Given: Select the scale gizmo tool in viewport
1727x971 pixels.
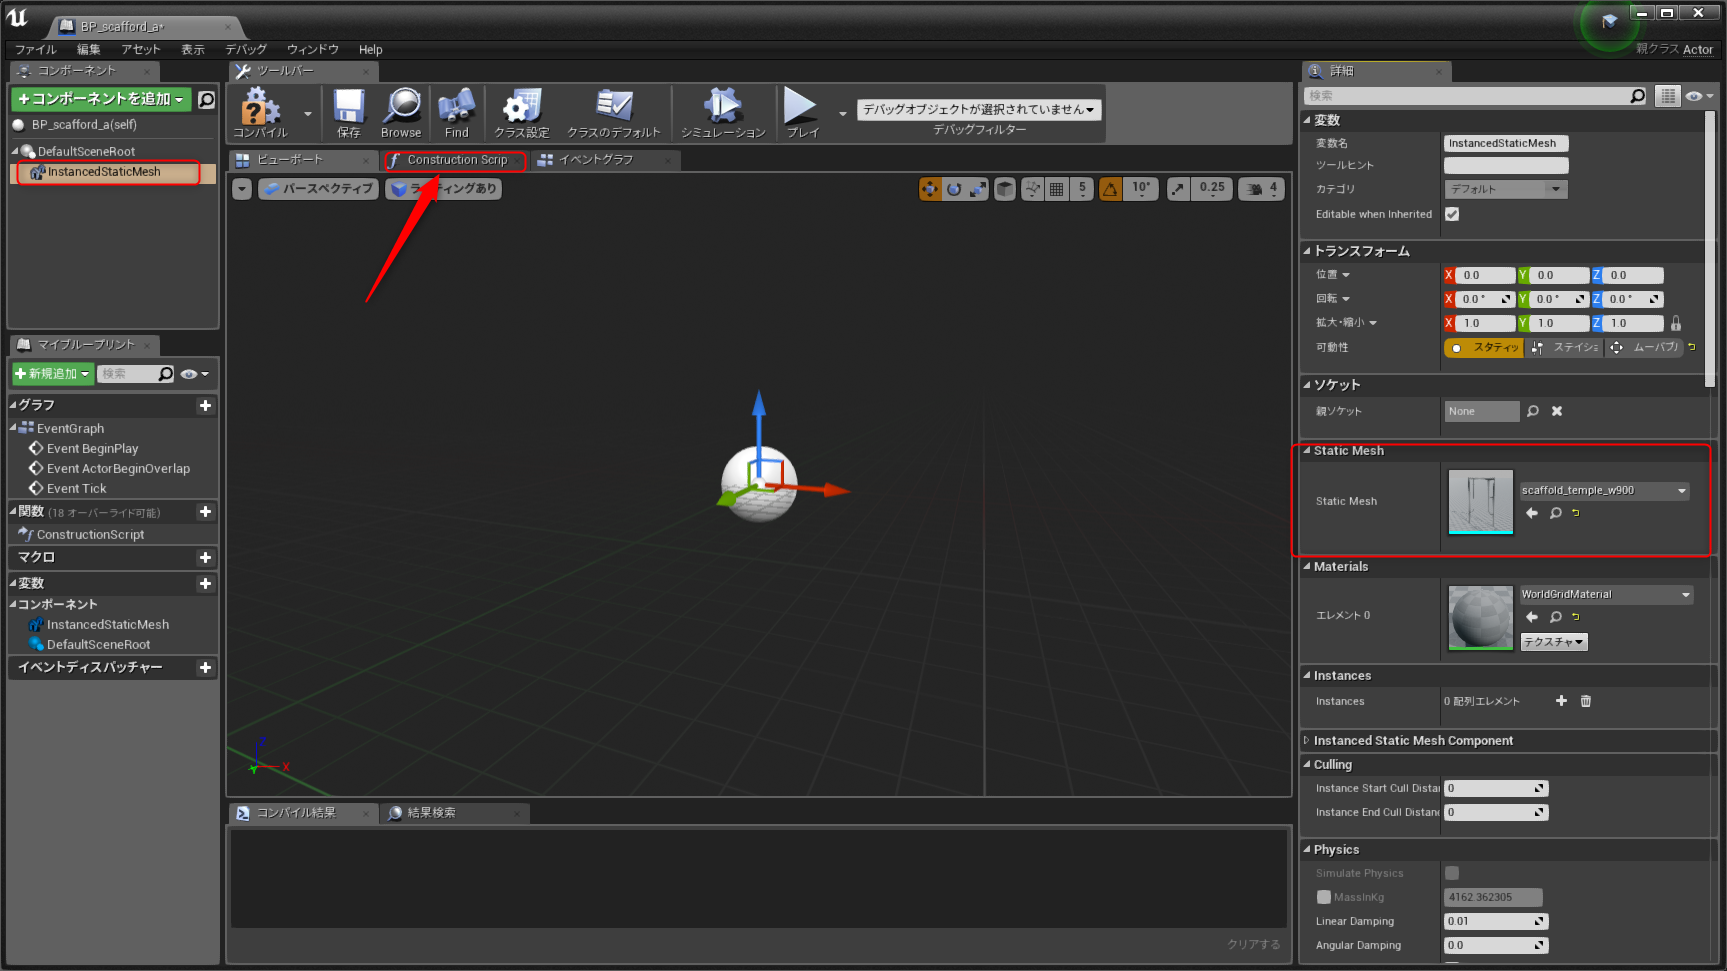Looking at the screenshot, I should tap(978, 189).
